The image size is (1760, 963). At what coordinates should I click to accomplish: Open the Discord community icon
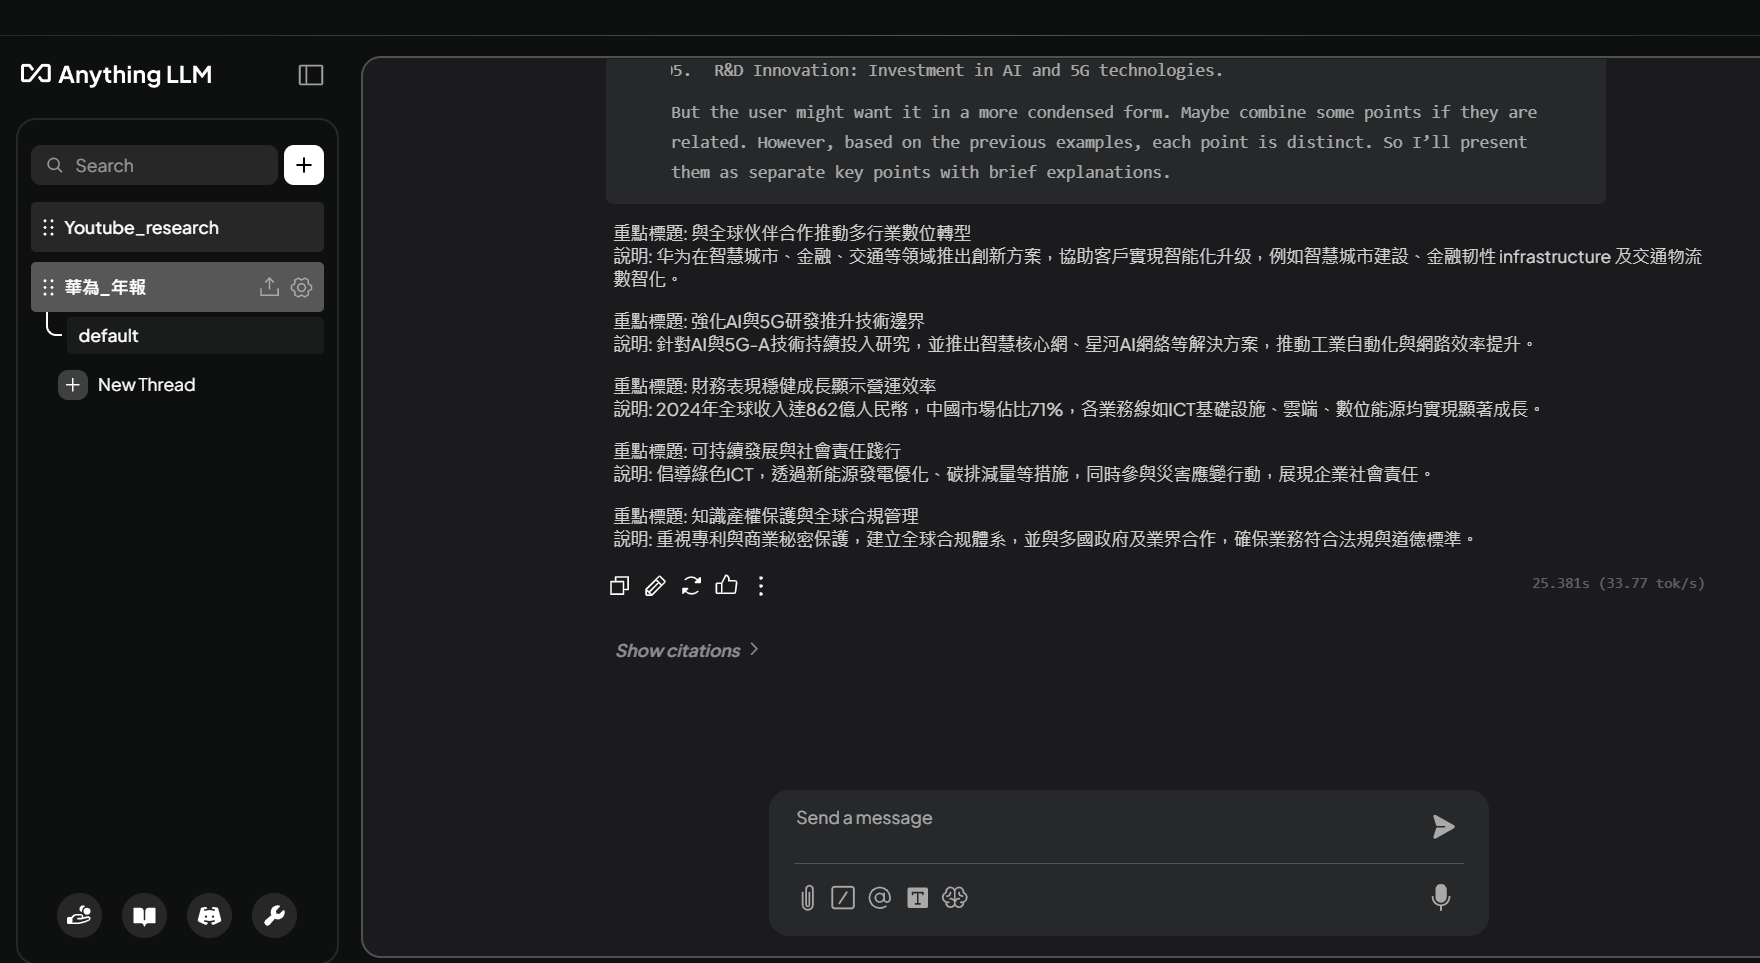pyautogui.click(x=209, y=915)
